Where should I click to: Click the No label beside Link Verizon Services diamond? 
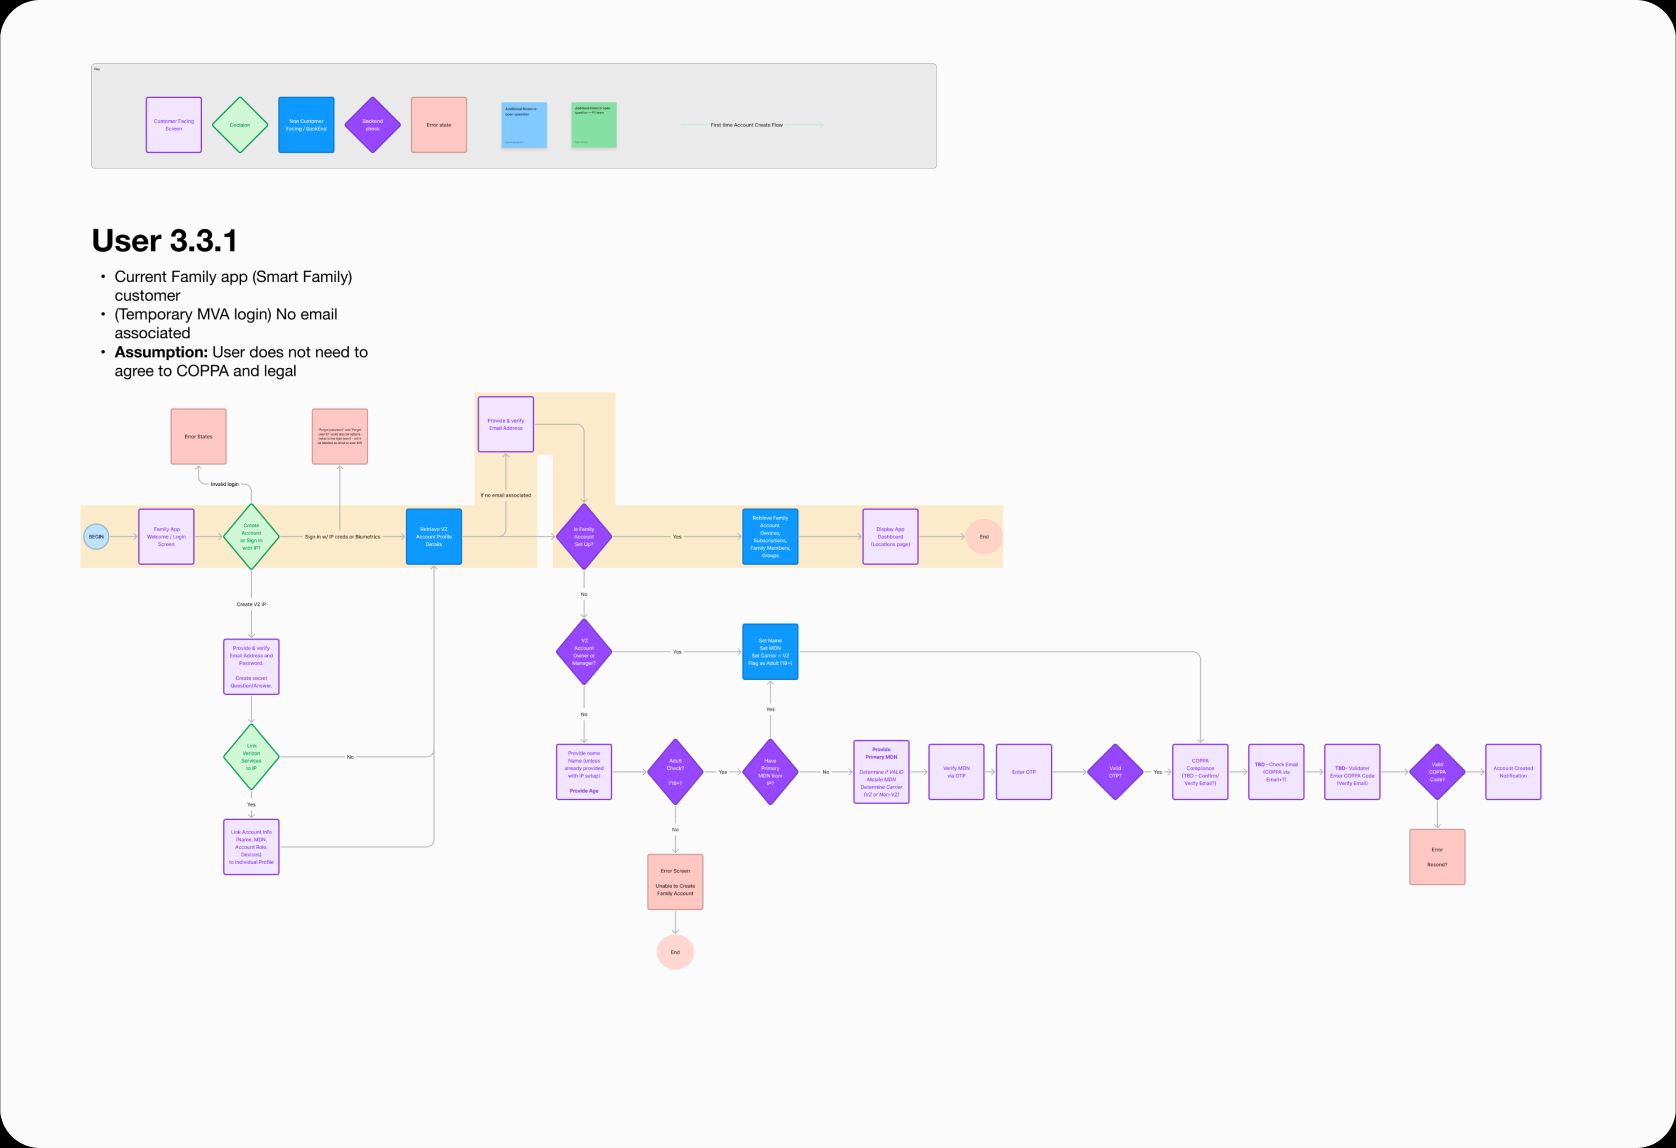350,757
